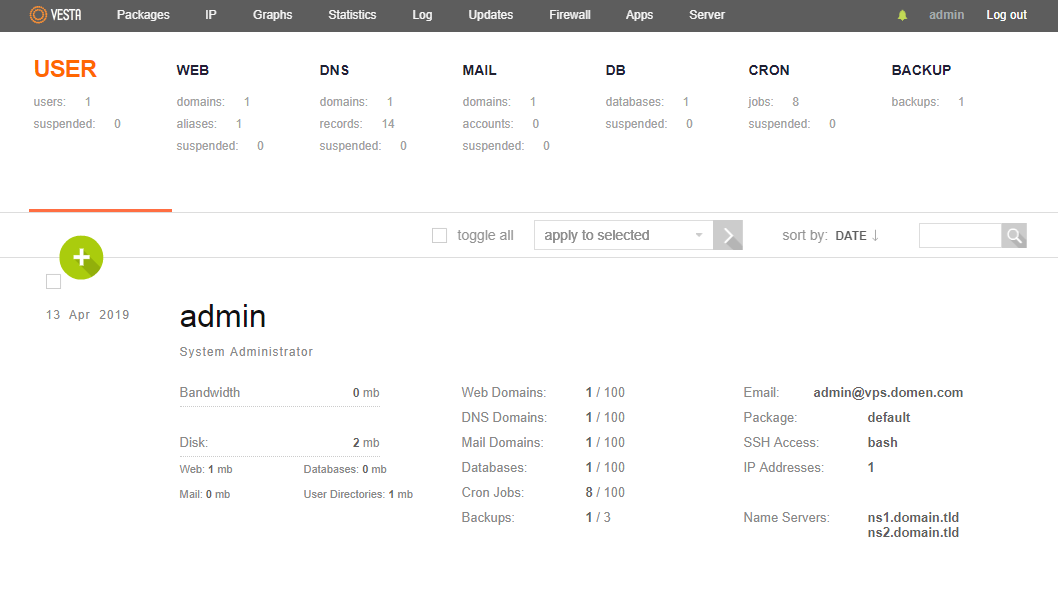Open the Packages menu

pos(143,15)
